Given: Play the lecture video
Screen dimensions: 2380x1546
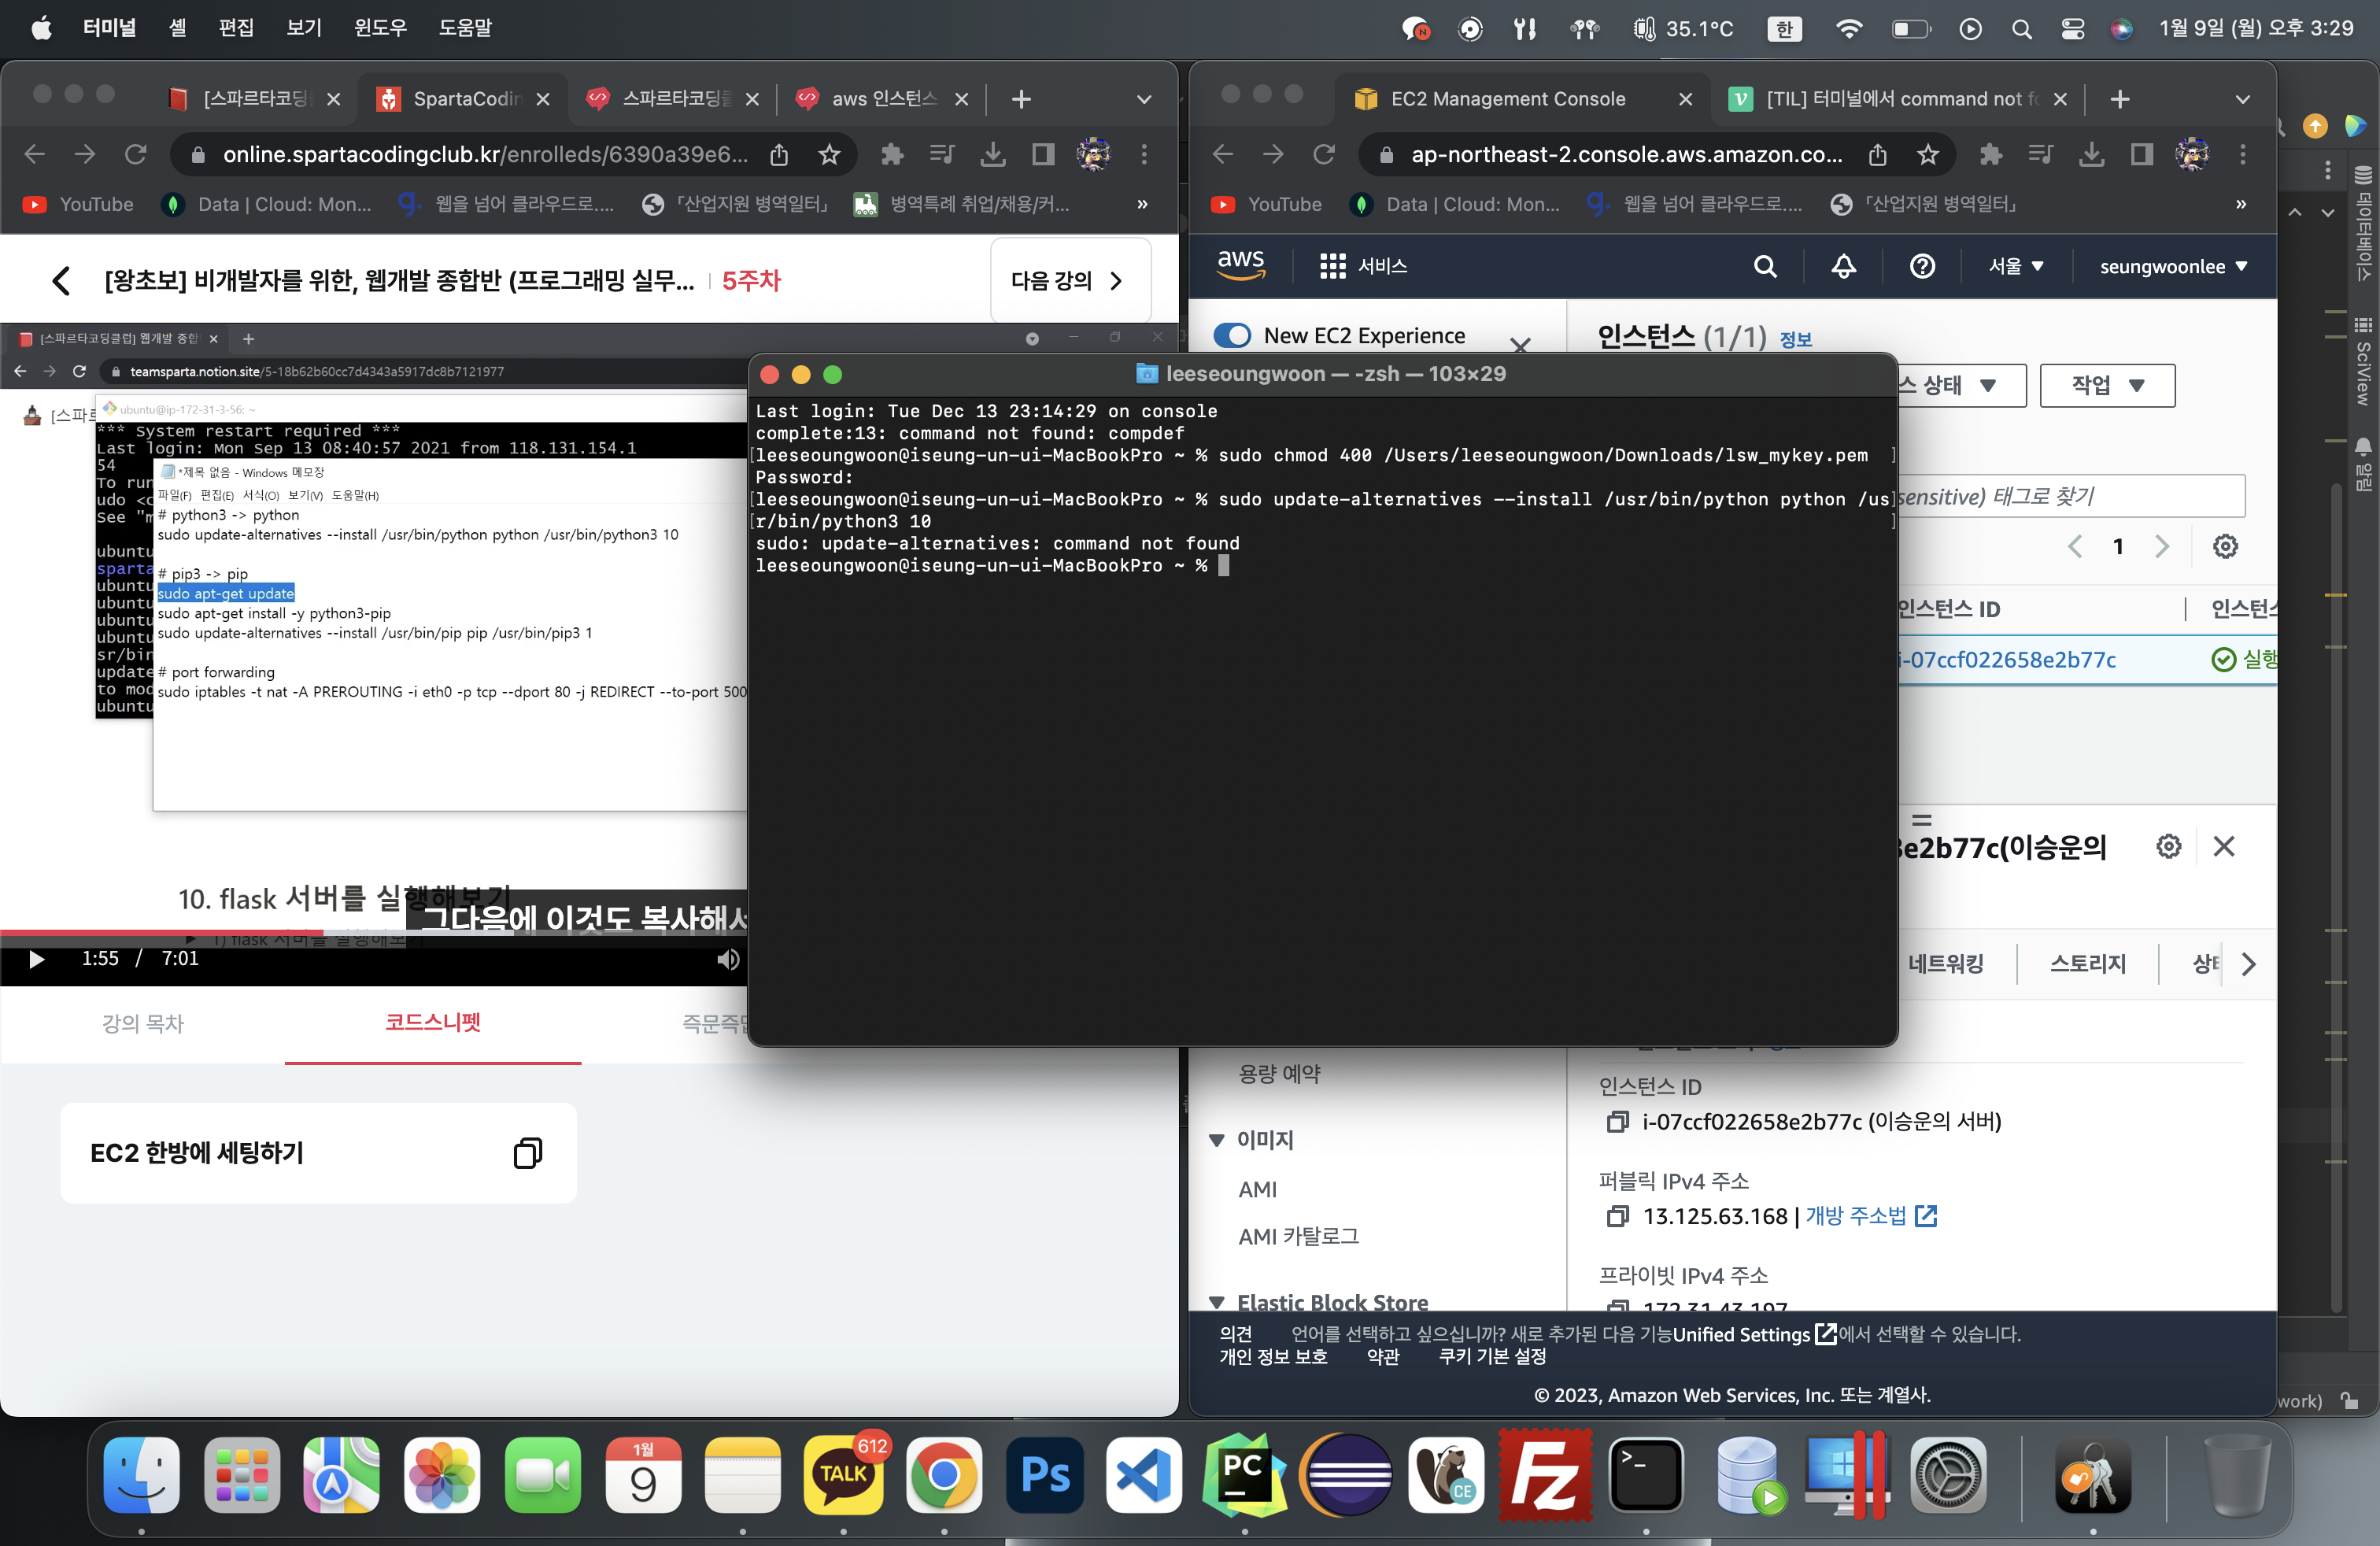Looking at the screenshot, I should click(x=37, y=959).
